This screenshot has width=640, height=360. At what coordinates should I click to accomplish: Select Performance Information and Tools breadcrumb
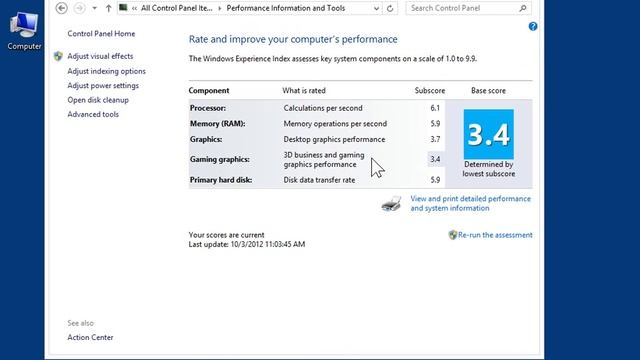[x=286, y=8]
